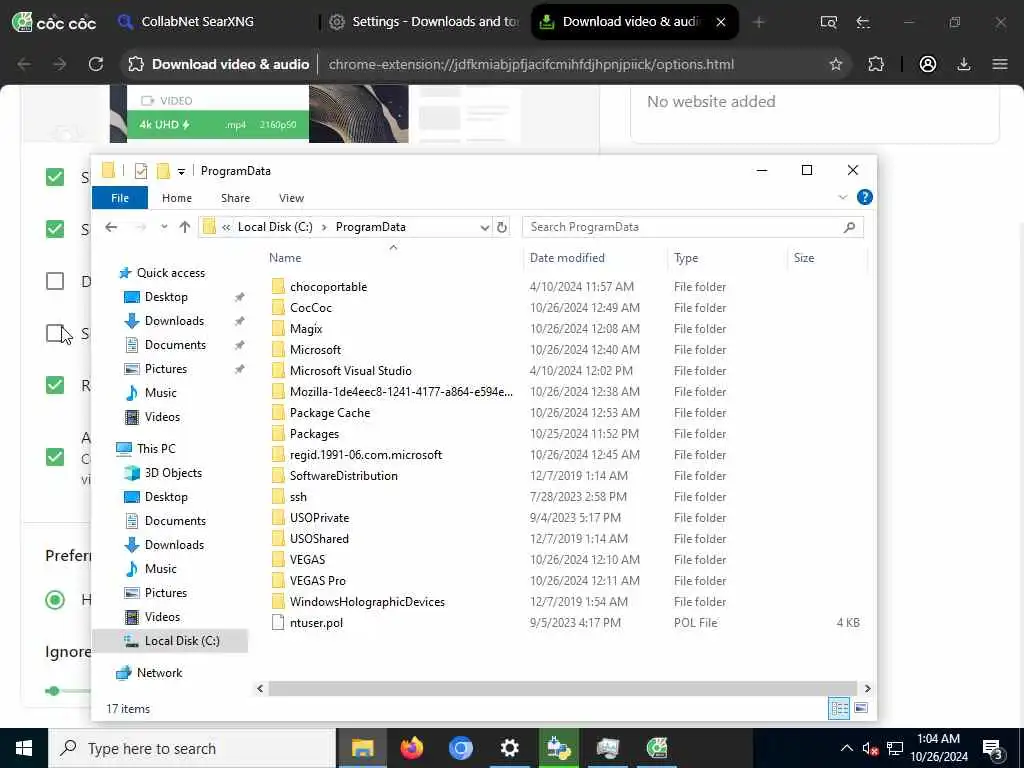Click the muted volume tray icon
The width and height of the screenshot is (1024, 768).
pyautogui.click(x=869, y=749)
